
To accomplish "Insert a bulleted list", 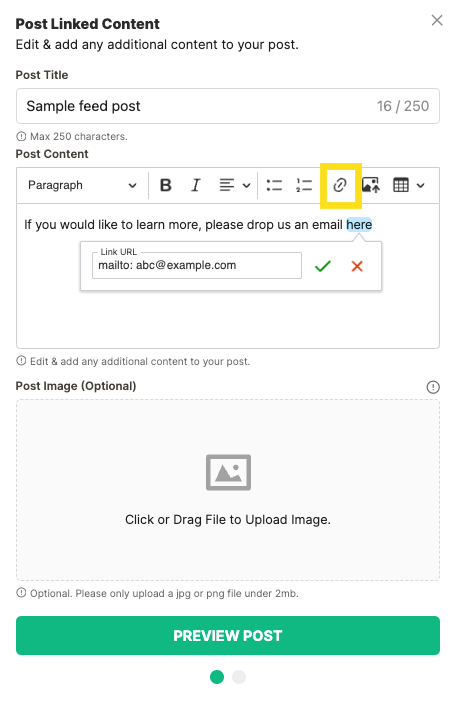I will pos(274,185).
